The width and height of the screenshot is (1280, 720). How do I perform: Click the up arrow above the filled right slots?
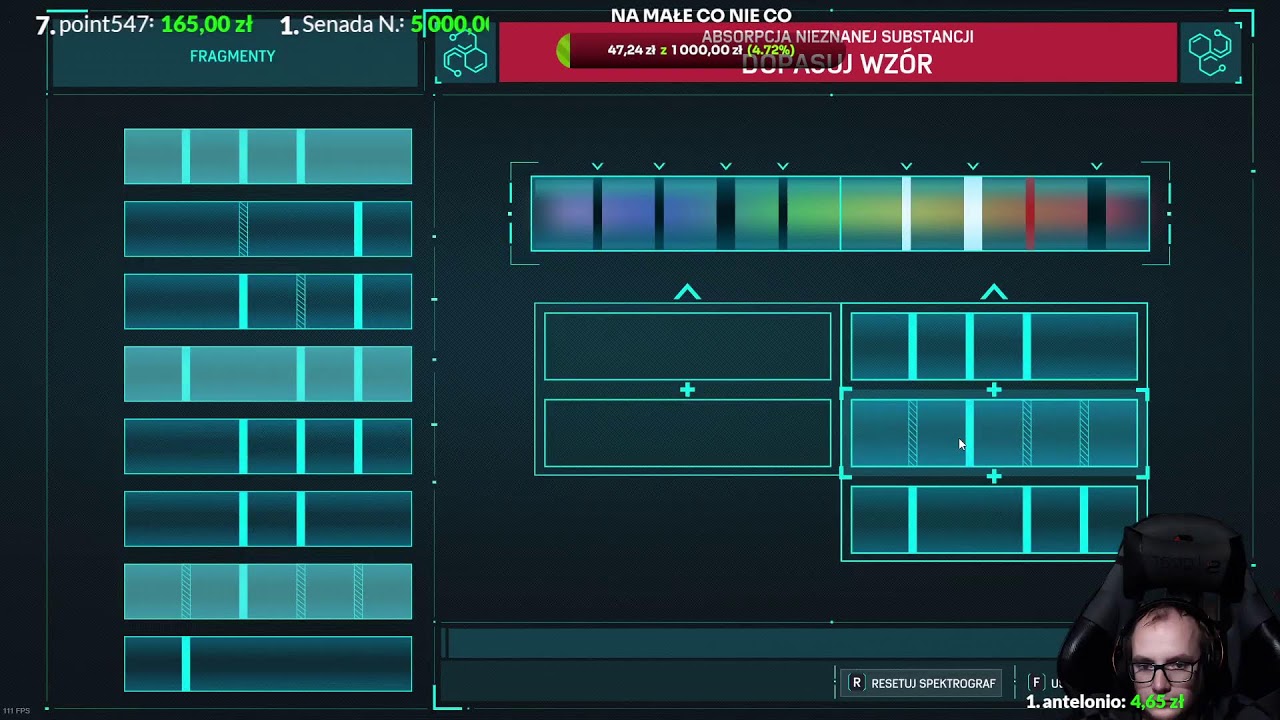994,292
